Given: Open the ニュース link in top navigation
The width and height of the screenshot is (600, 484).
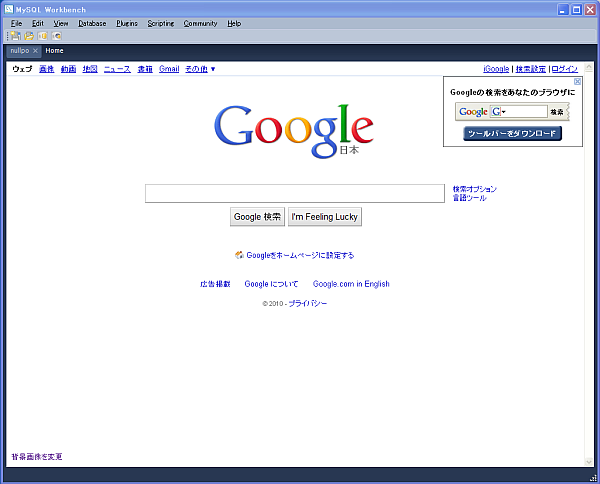Looking at the screenshot, I should tap(117, 69).
